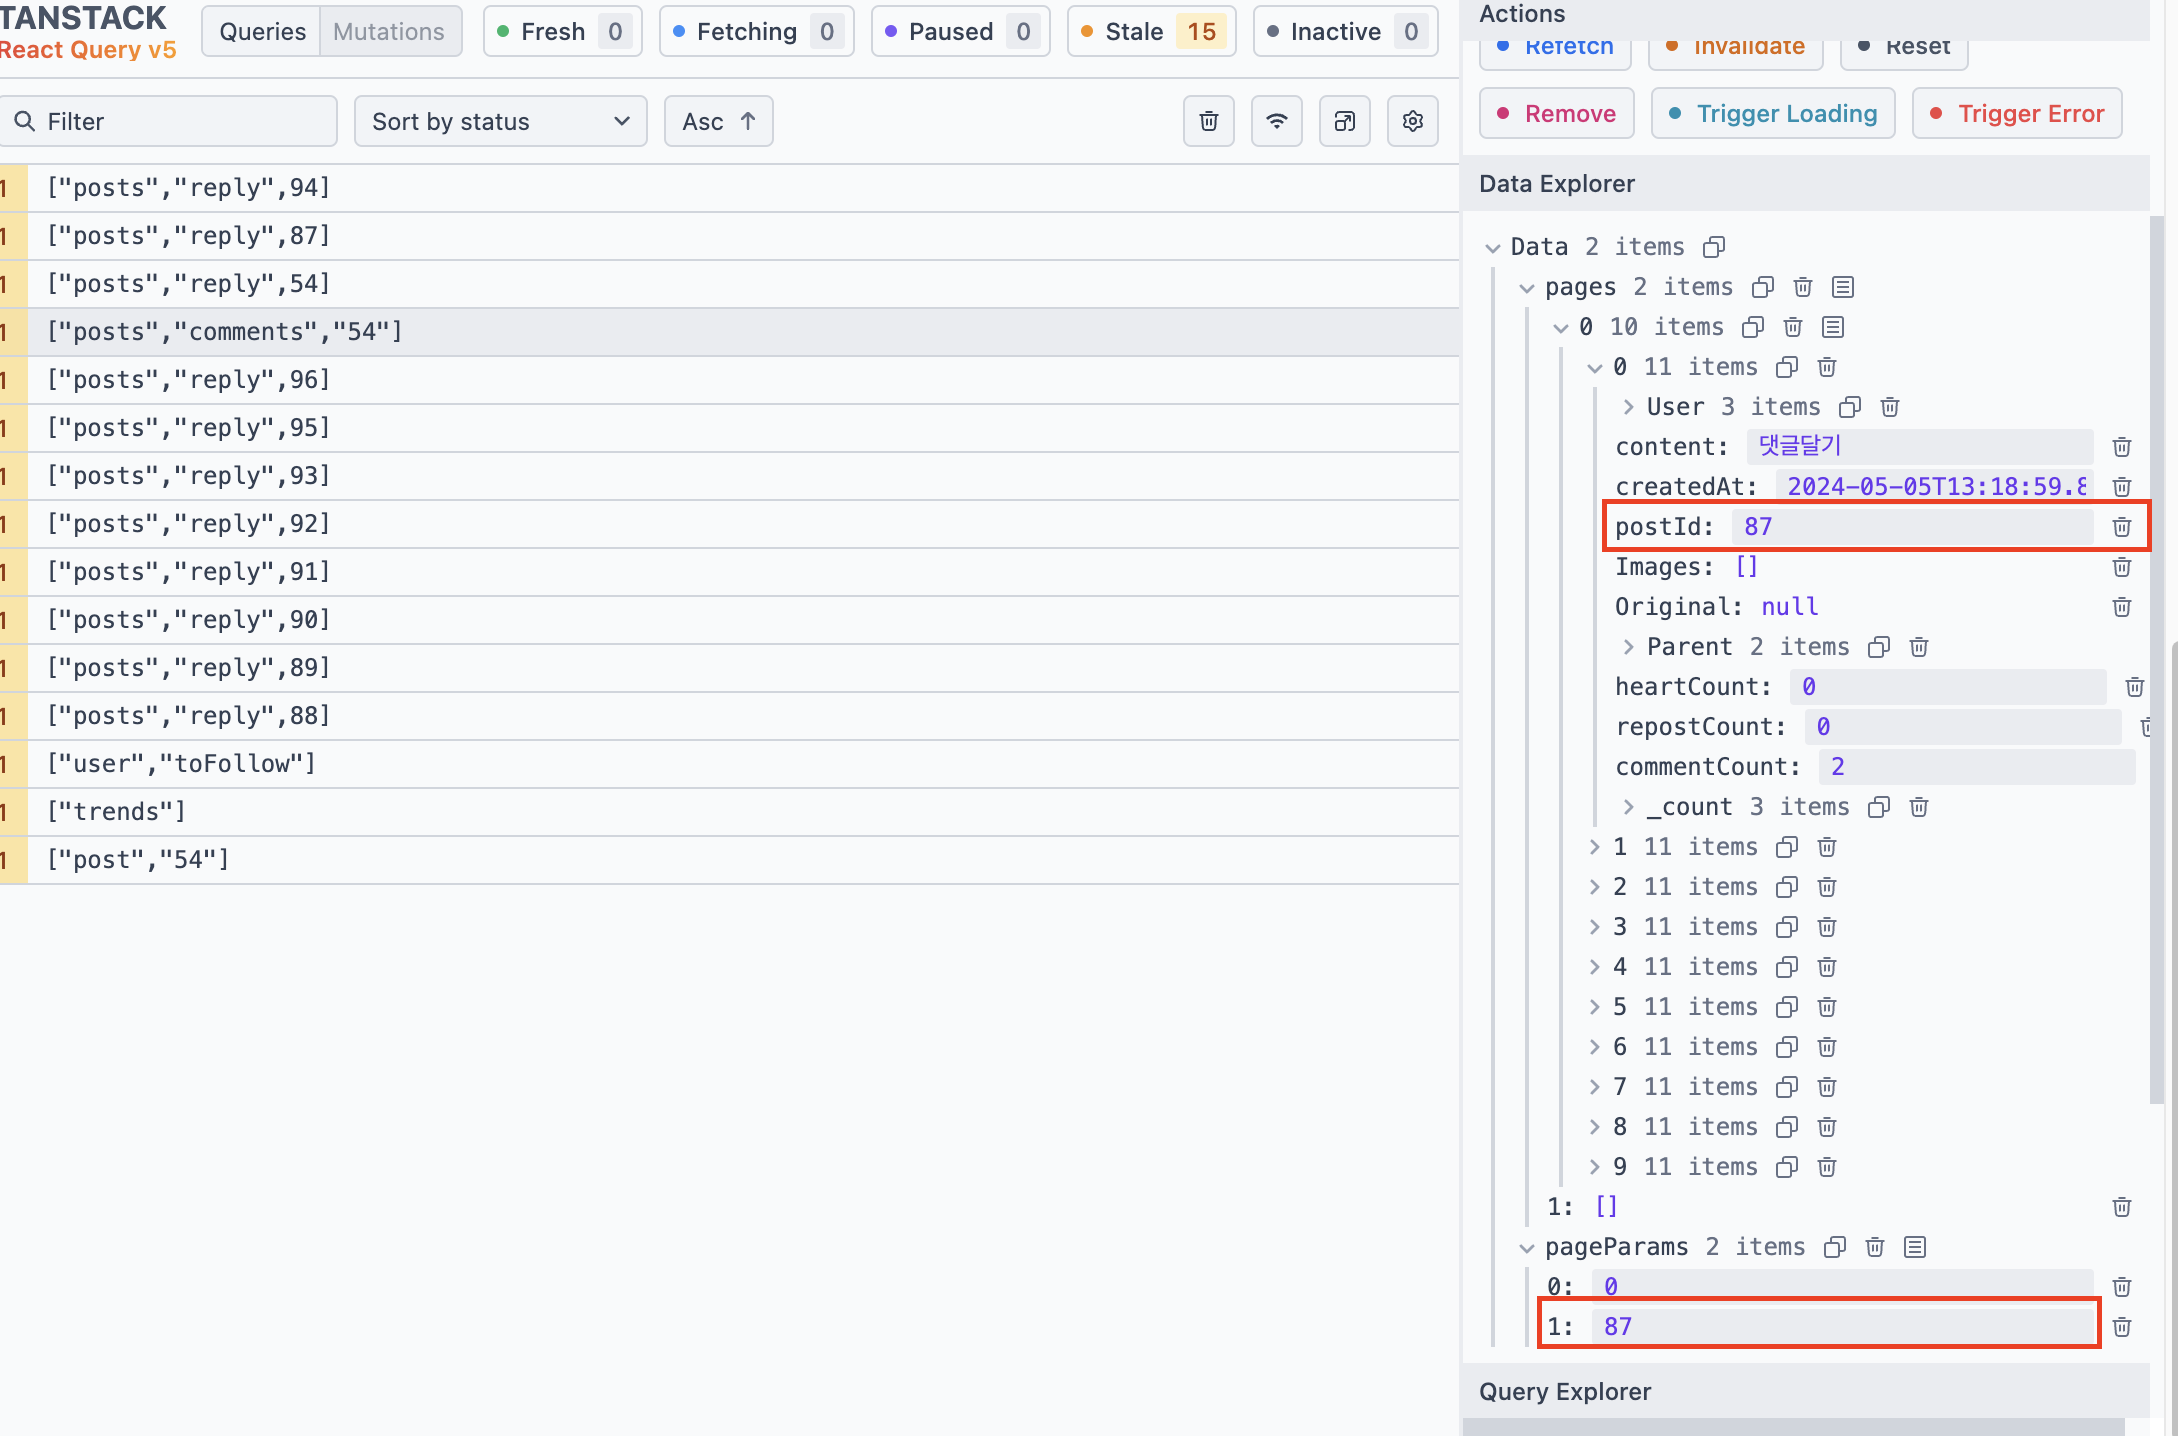Click Remove action button
Viewport: 2178px width, 1436px height.
point(1557,113)
